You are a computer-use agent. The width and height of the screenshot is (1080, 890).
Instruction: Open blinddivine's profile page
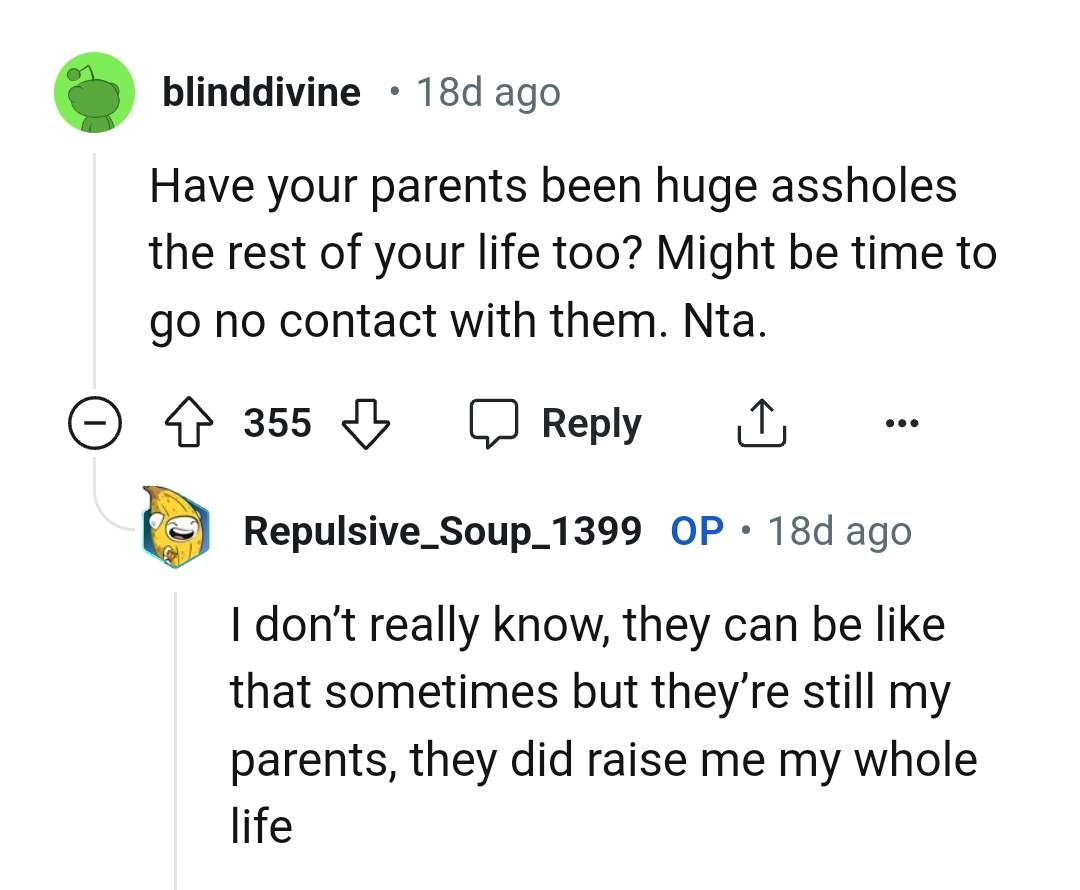tap(262, 91)
